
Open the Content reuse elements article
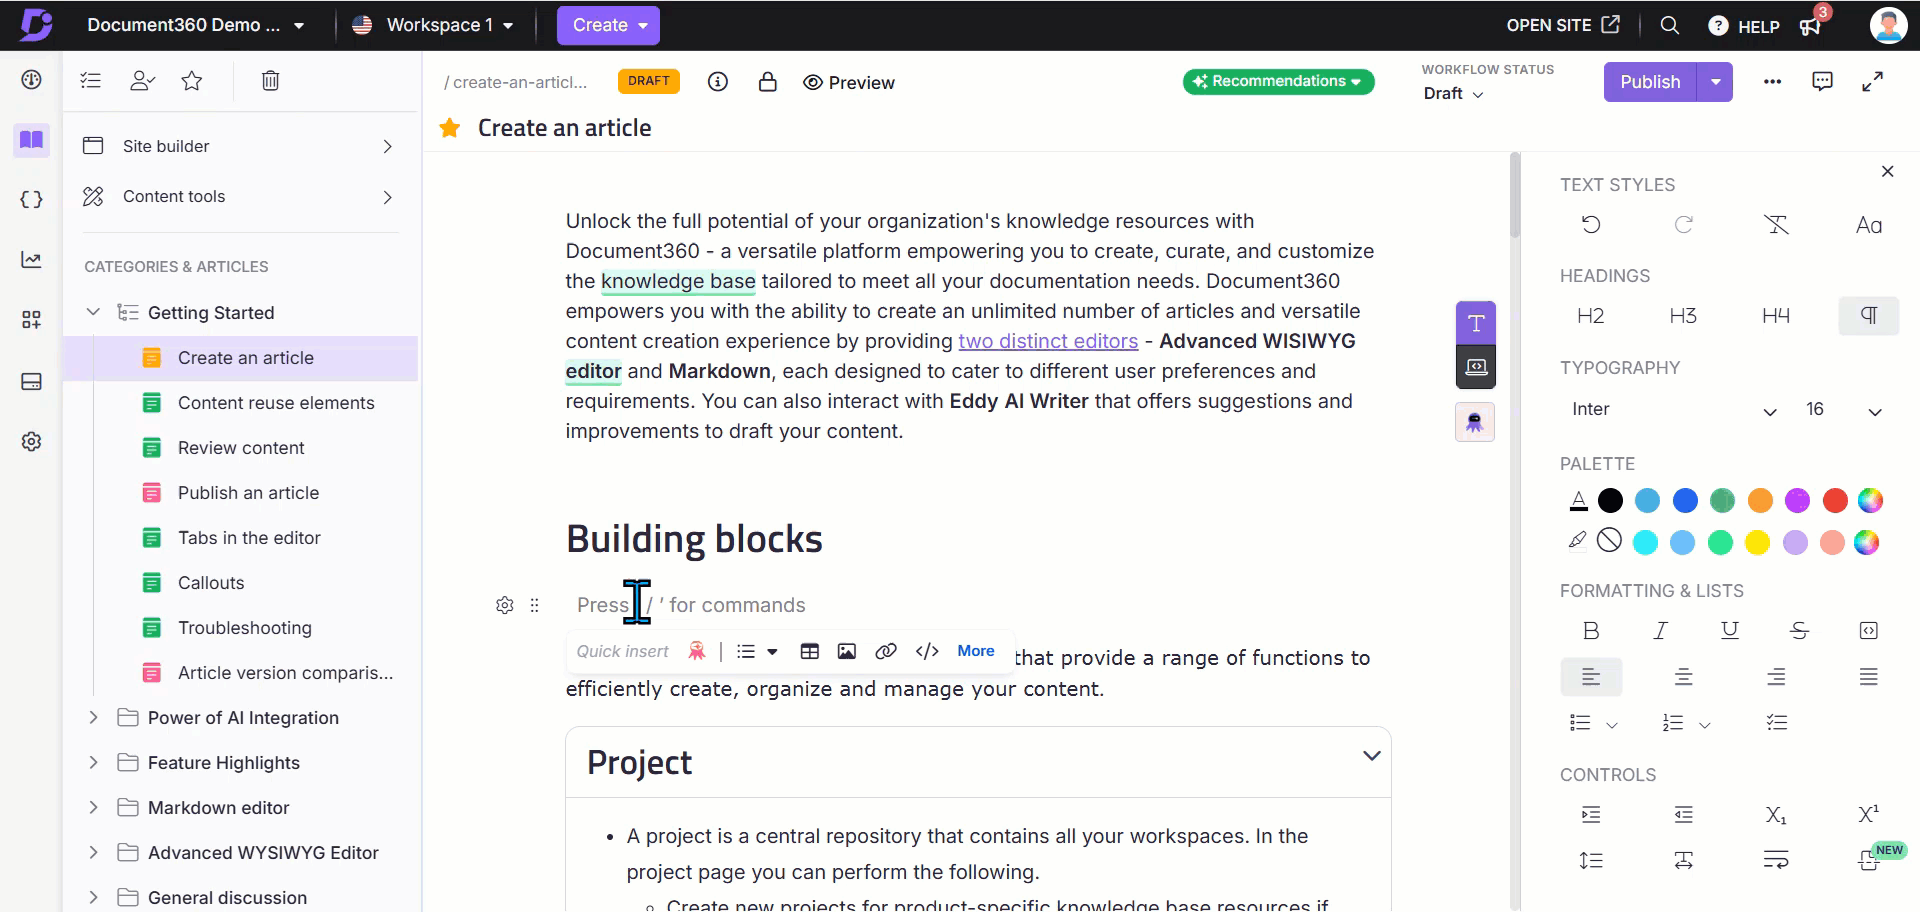276,403
